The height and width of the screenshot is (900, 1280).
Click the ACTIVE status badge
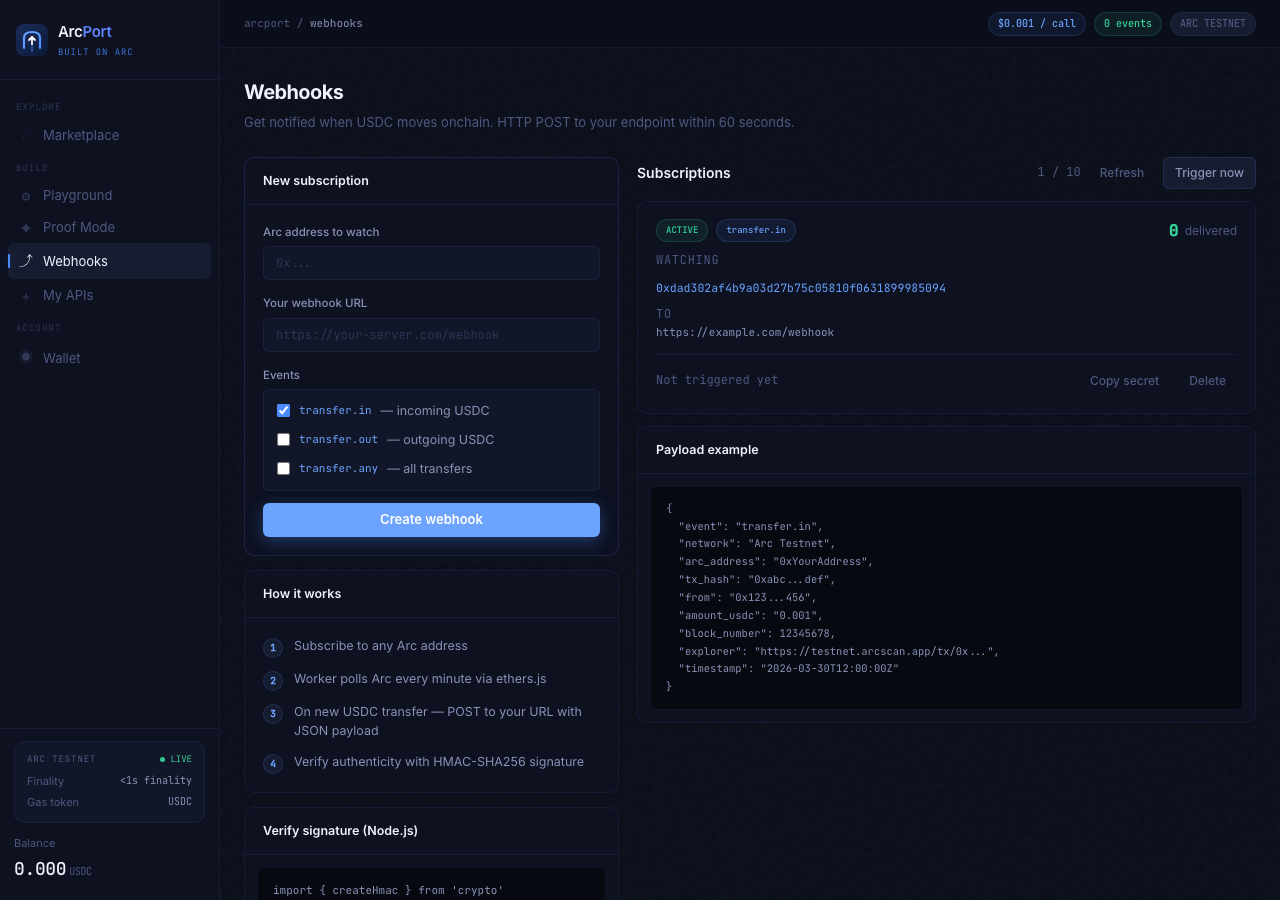click(682, 230)
